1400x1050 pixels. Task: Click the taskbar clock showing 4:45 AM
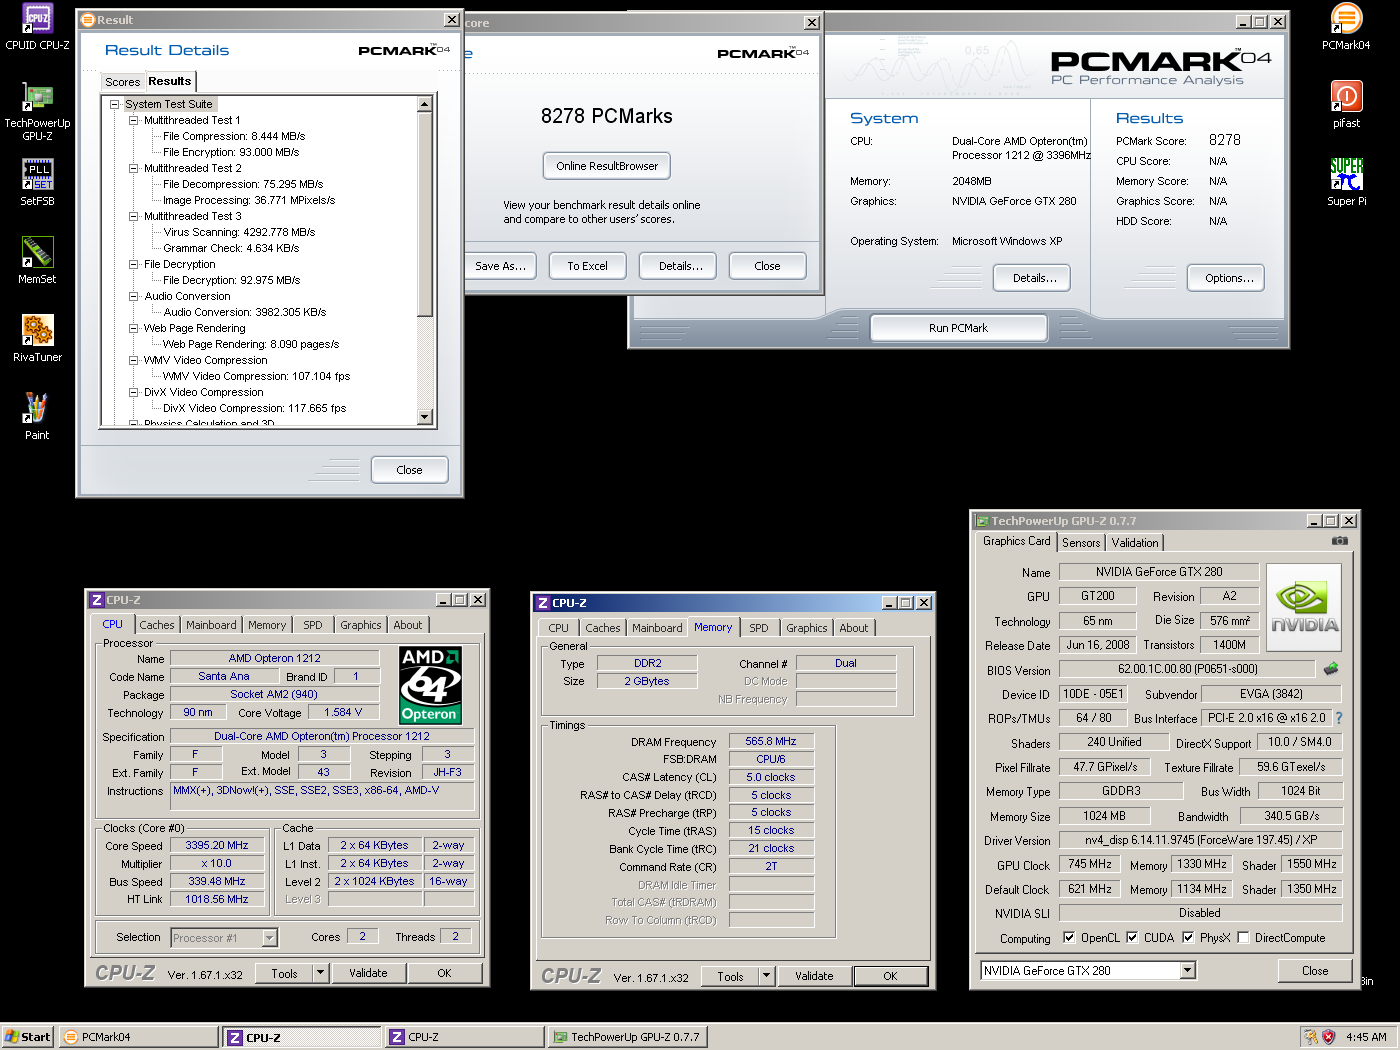coord(1366,1037)
